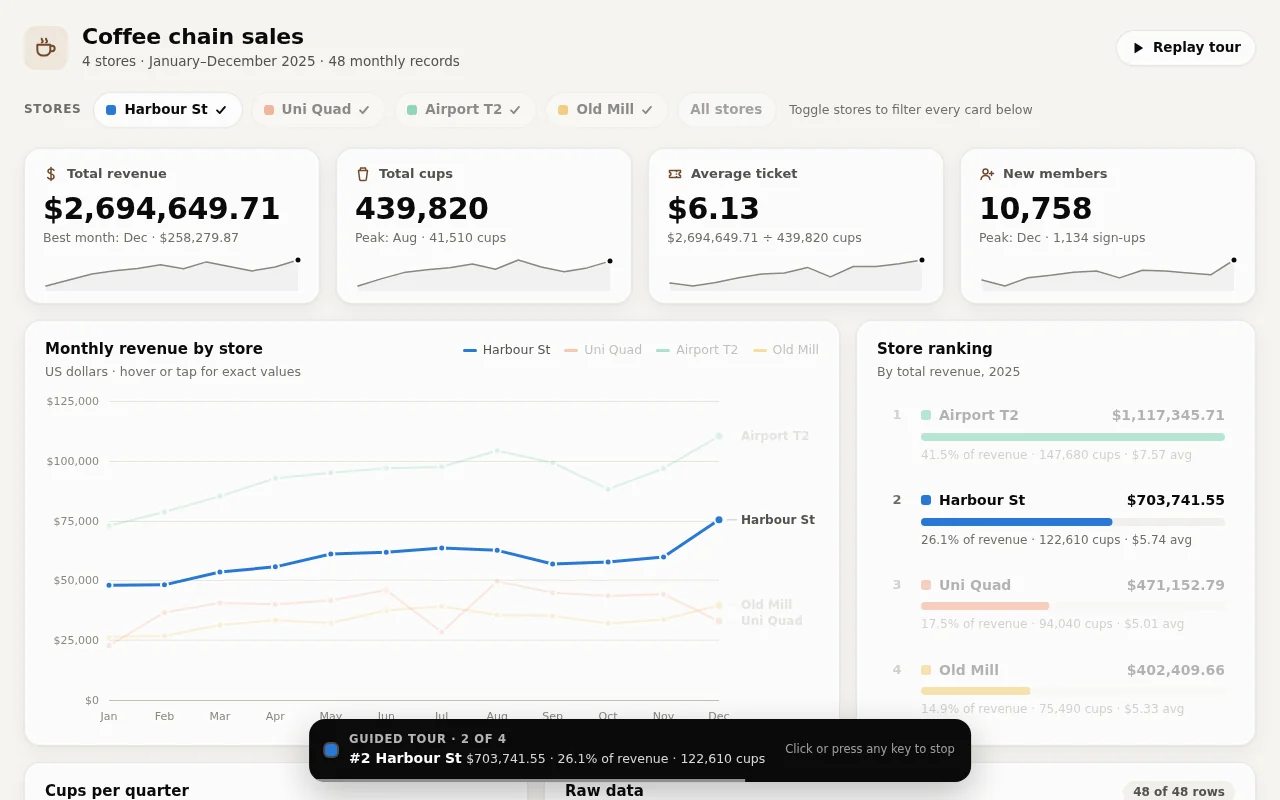Click Airport T2 in the chart legend
Screen dimensions: 1280x800
click(x=697, y=350)
